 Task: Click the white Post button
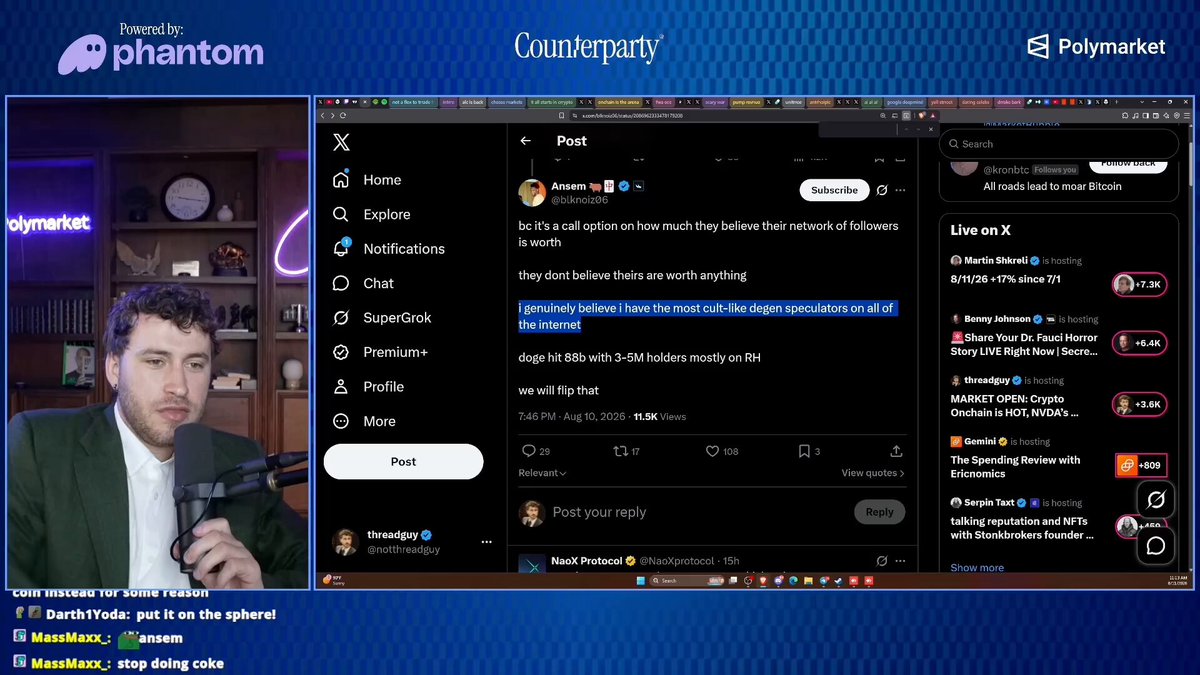tap(403, 461)
